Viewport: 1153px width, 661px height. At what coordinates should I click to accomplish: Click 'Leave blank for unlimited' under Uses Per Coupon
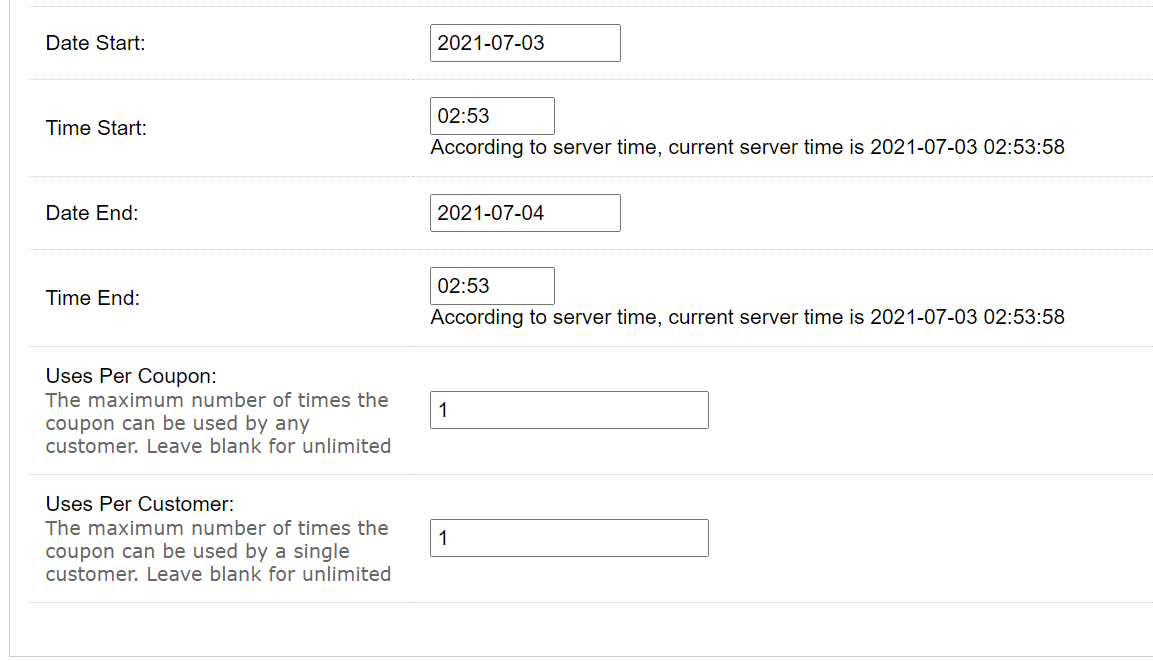click(x=268, y=446)
